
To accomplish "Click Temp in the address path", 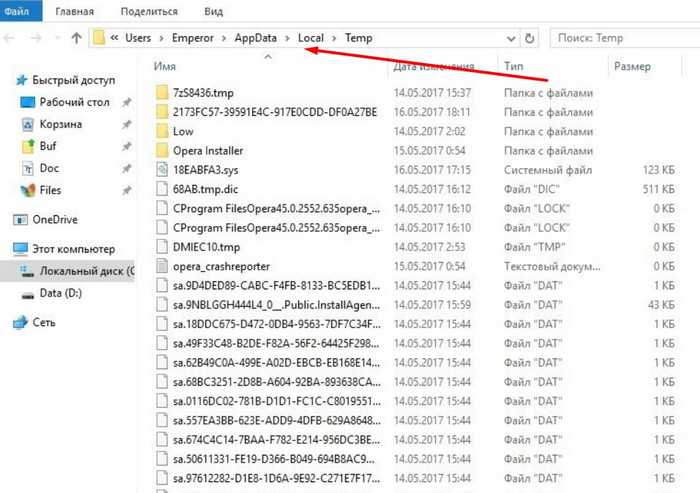I will tap(358, 38).
